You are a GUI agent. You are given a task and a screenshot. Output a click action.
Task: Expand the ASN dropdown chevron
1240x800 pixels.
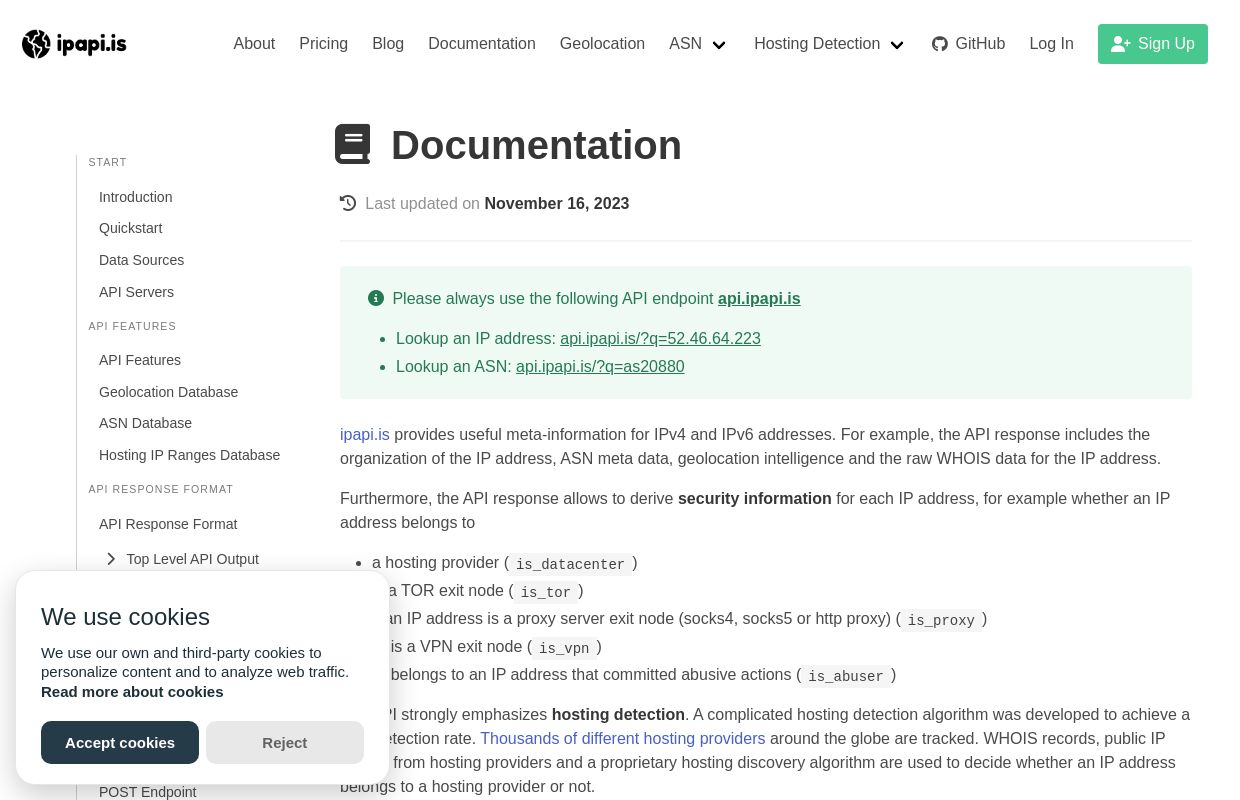(719, 45)
